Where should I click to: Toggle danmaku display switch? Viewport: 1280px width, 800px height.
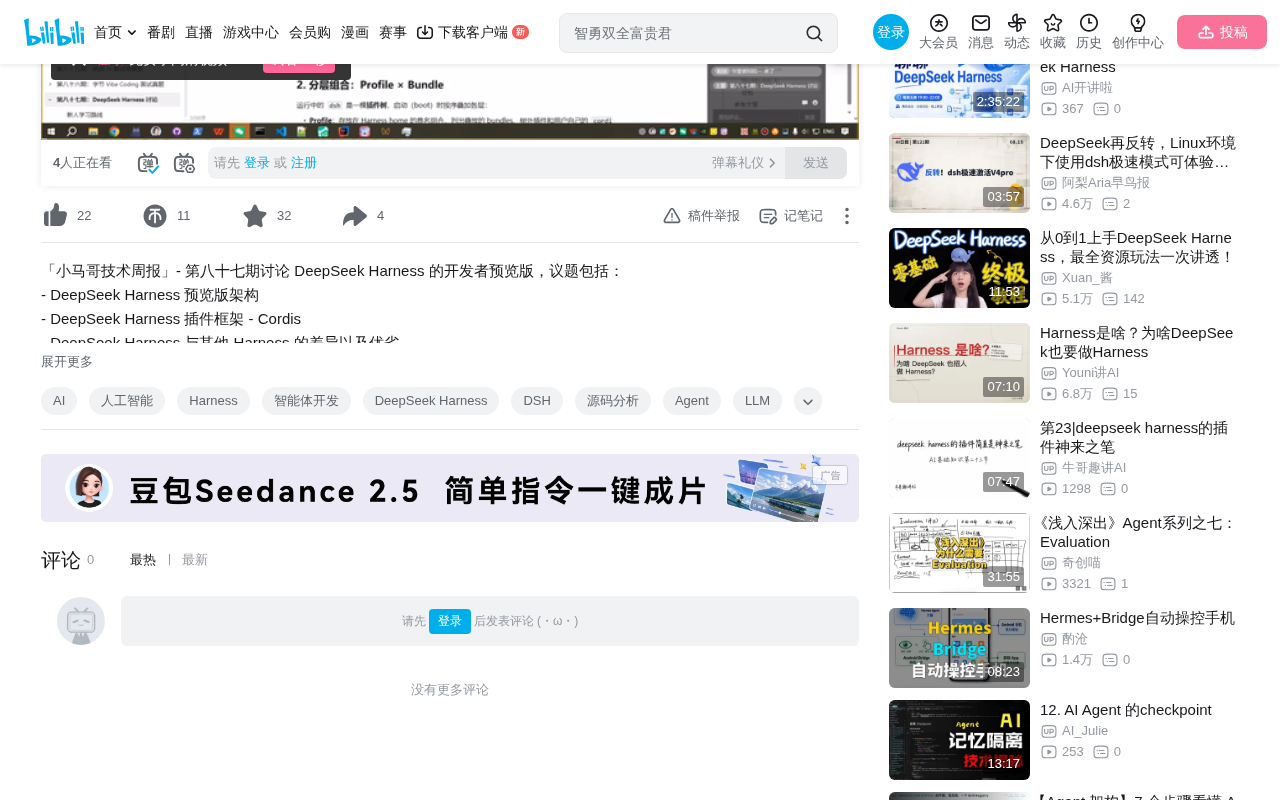(148, 163)
